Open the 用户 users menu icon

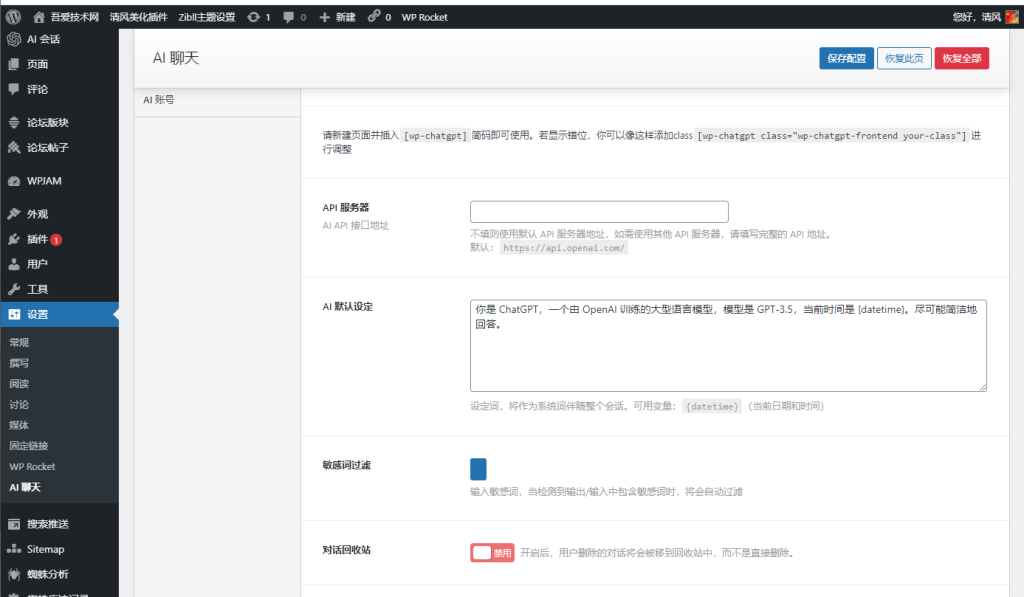point(14,265)
